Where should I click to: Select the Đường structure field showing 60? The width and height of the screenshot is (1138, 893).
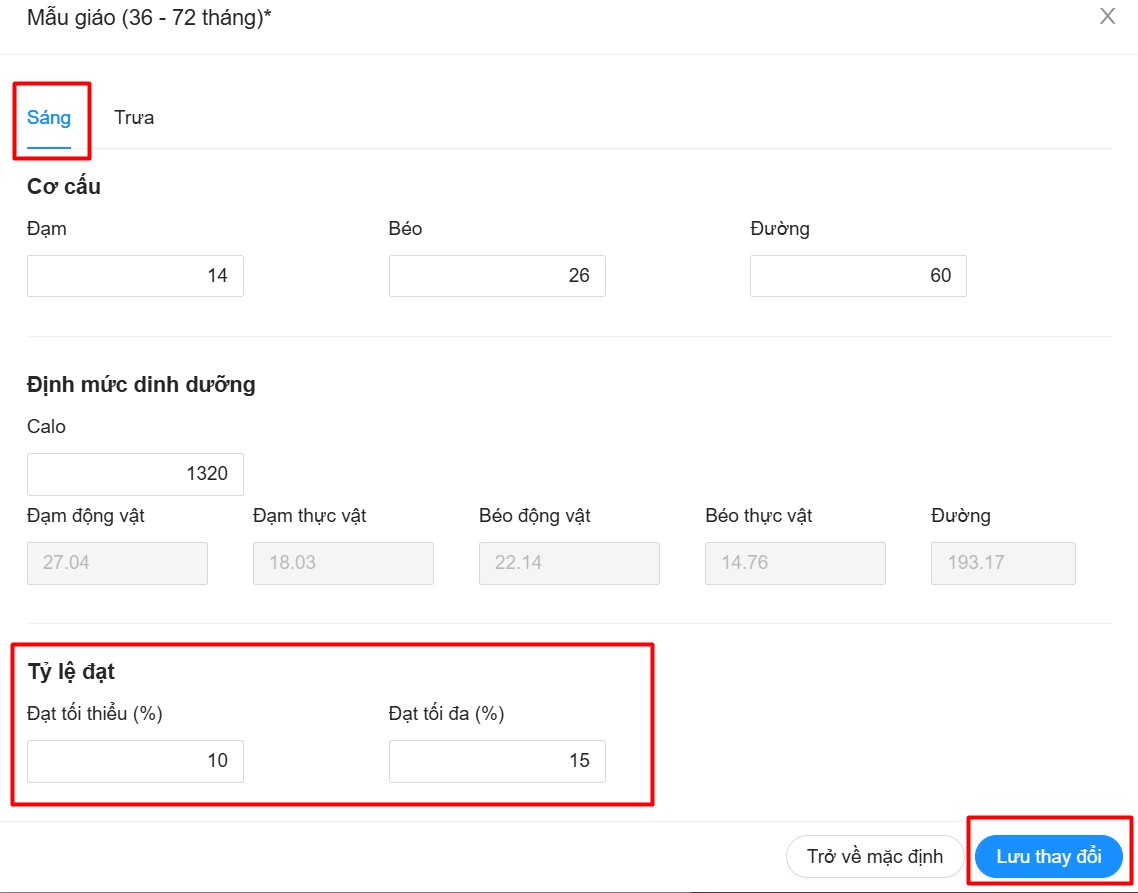[858, 276]
